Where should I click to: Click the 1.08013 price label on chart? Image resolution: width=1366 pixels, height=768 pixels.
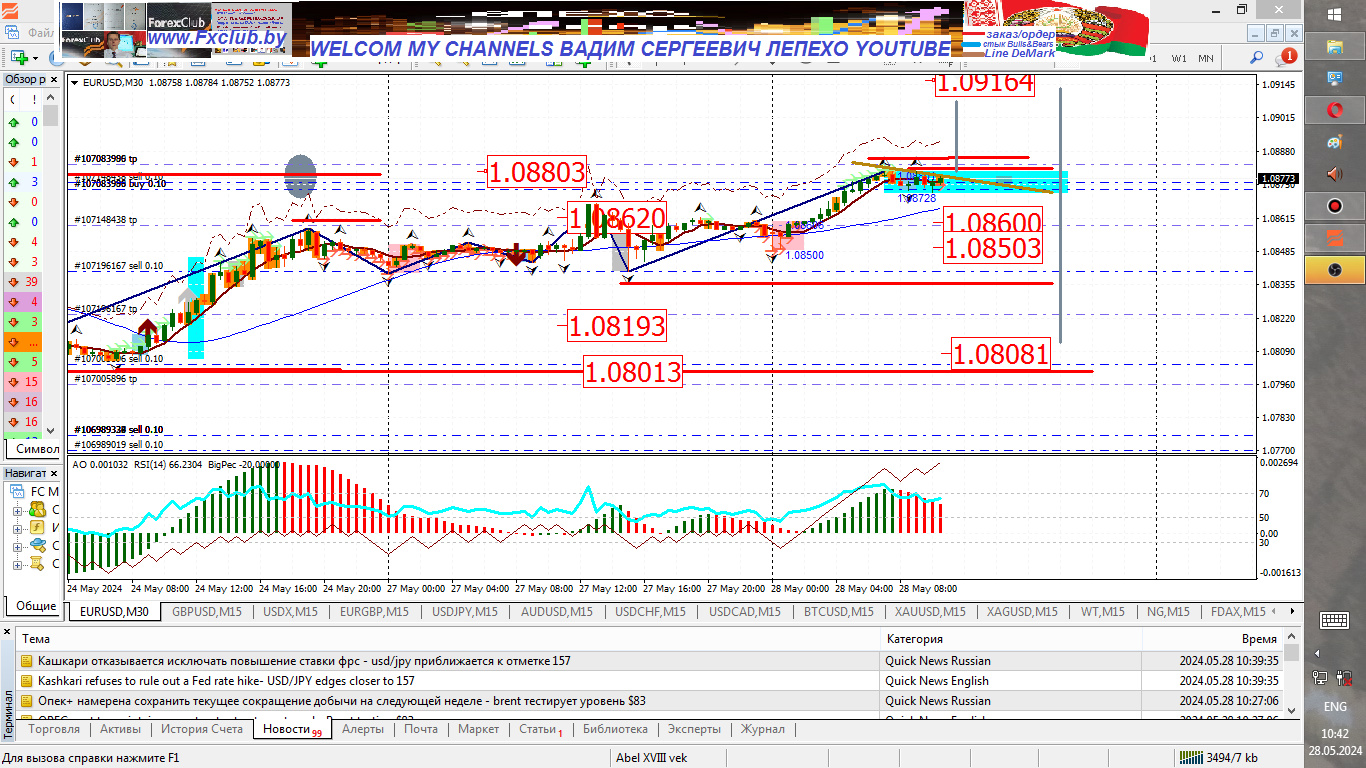coord(633,373)
